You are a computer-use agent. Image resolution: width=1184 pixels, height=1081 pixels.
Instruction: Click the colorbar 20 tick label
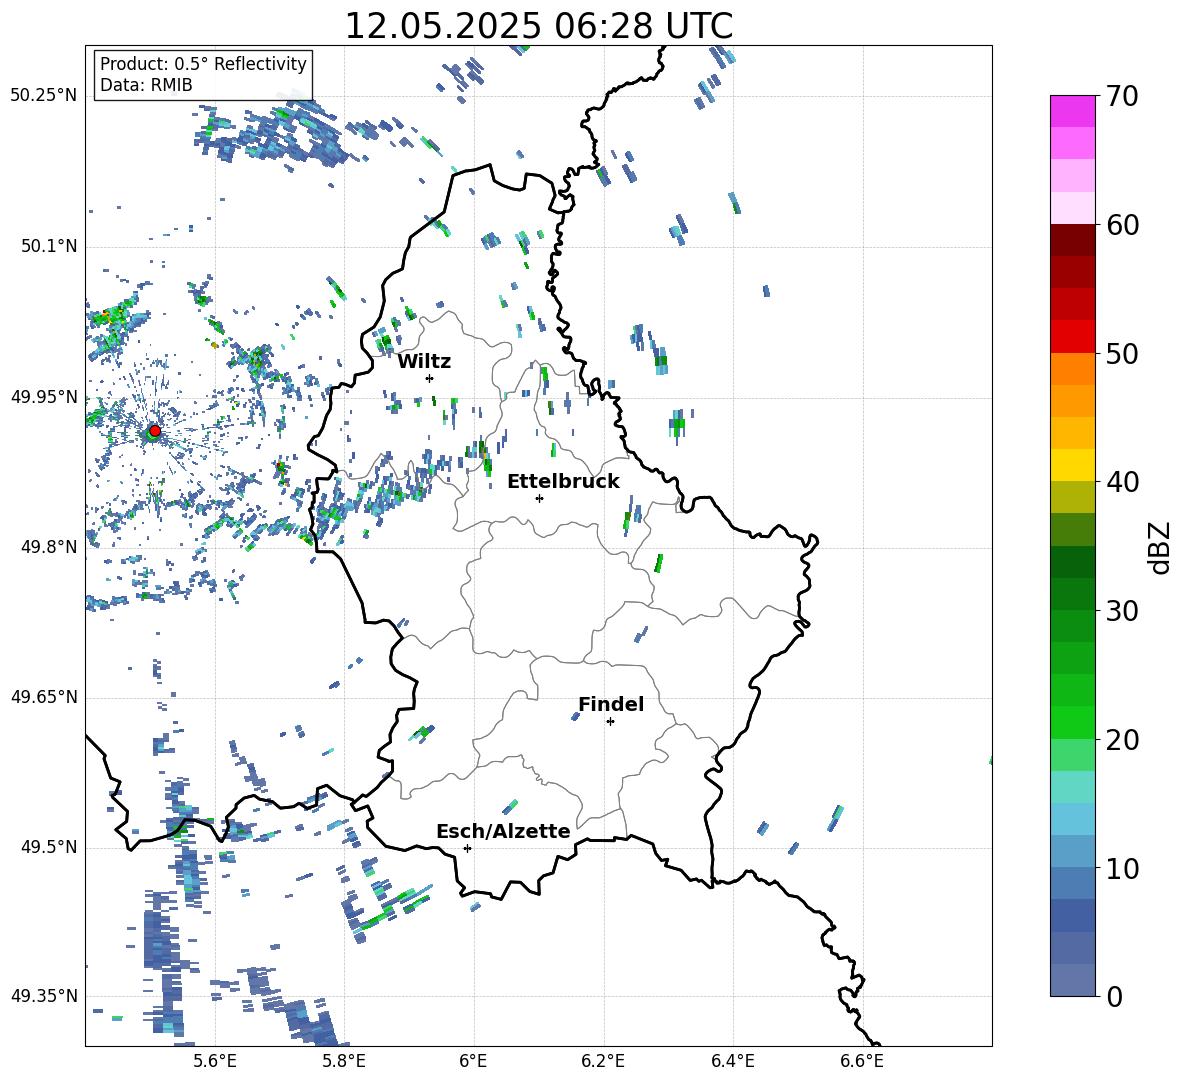point(1122,740)
